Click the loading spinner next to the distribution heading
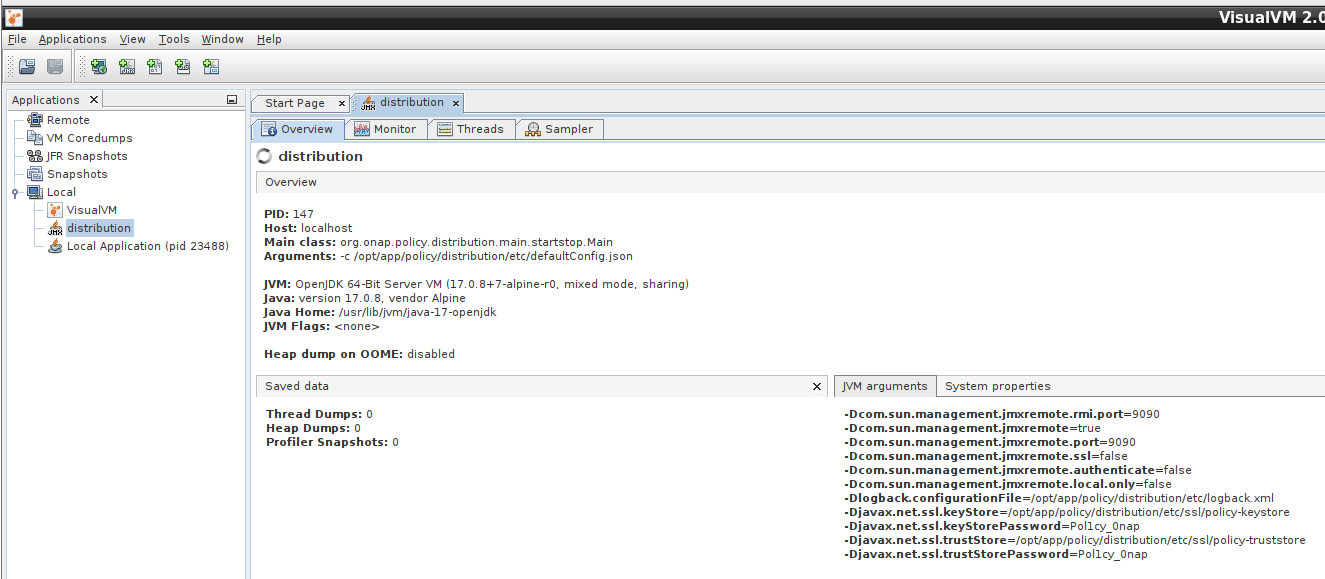Viewport: 1325px width, 579px height. click(x=265, y=156)
